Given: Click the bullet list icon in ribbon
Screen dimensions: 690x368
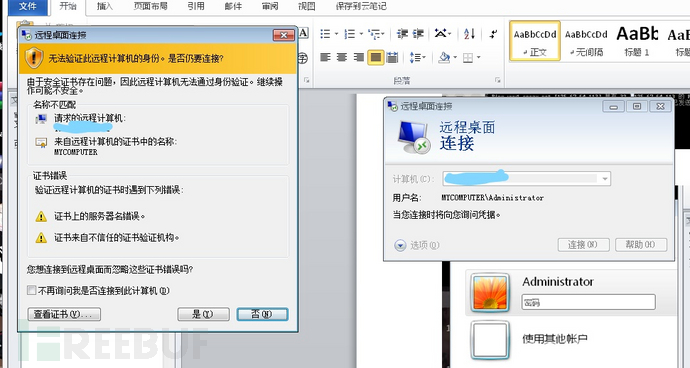Looking at the screenshot, I should click(x=326, y=34).
